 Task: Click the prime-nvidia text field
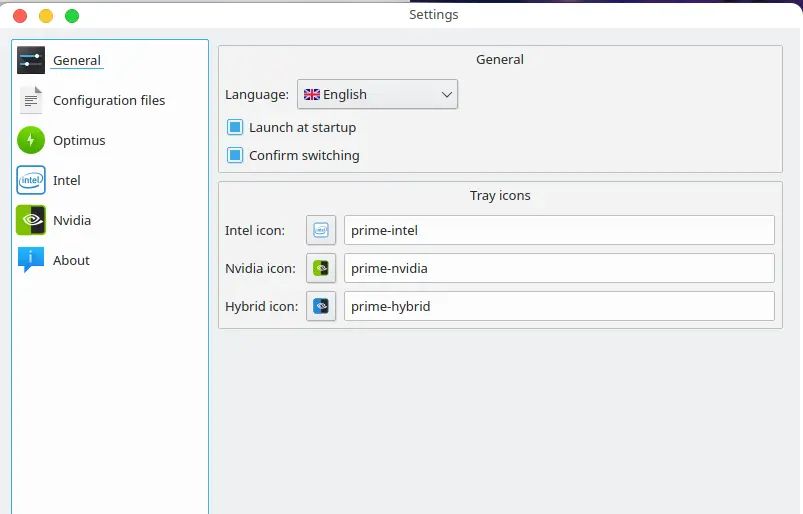tap(559, 268)
